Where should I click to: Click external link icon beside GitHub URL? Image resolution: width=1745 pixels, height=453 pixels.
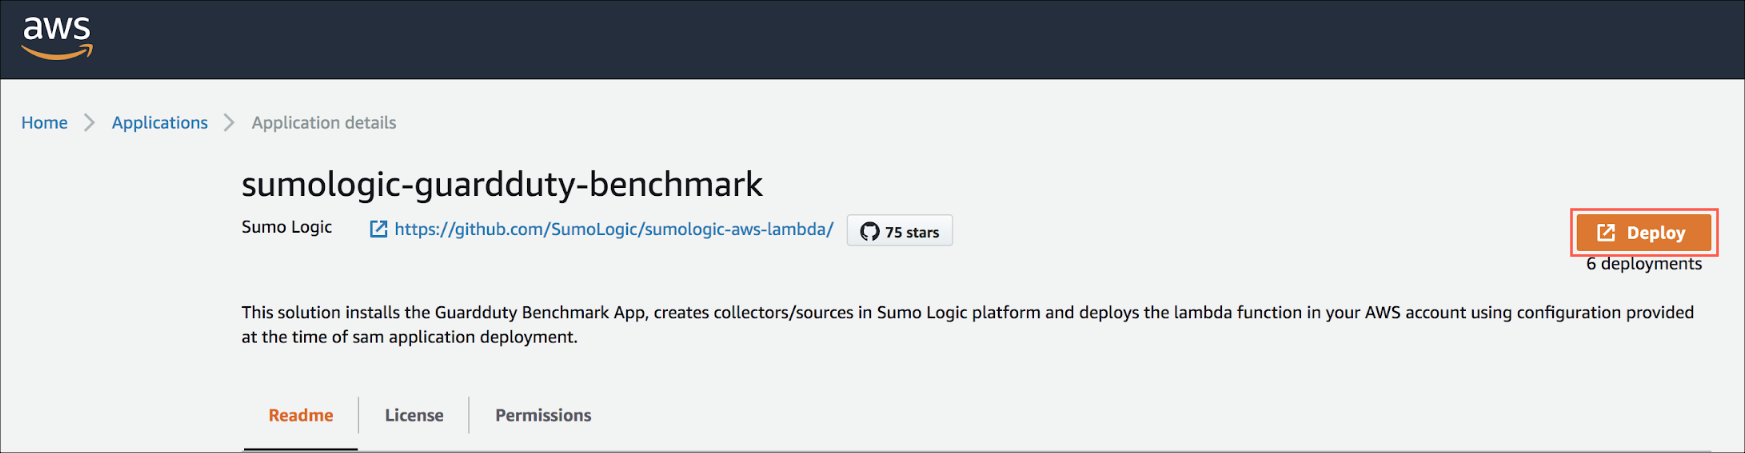click(378, 229)
